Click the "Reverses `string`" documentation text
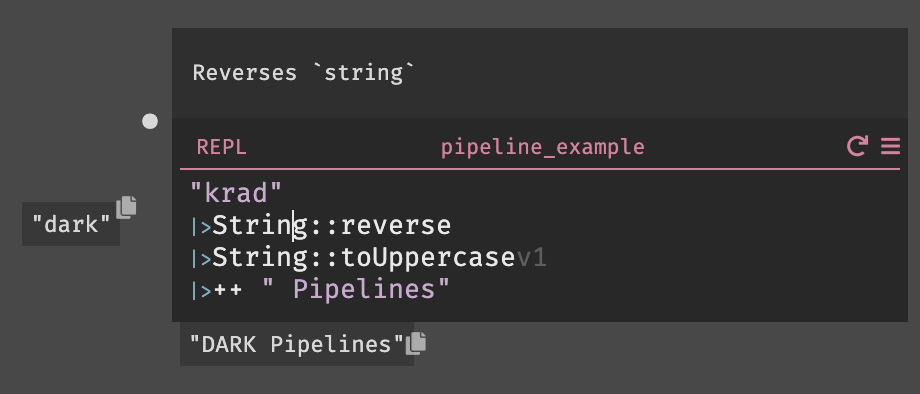Viewport: 920px width, 394px height. point(304,73)
